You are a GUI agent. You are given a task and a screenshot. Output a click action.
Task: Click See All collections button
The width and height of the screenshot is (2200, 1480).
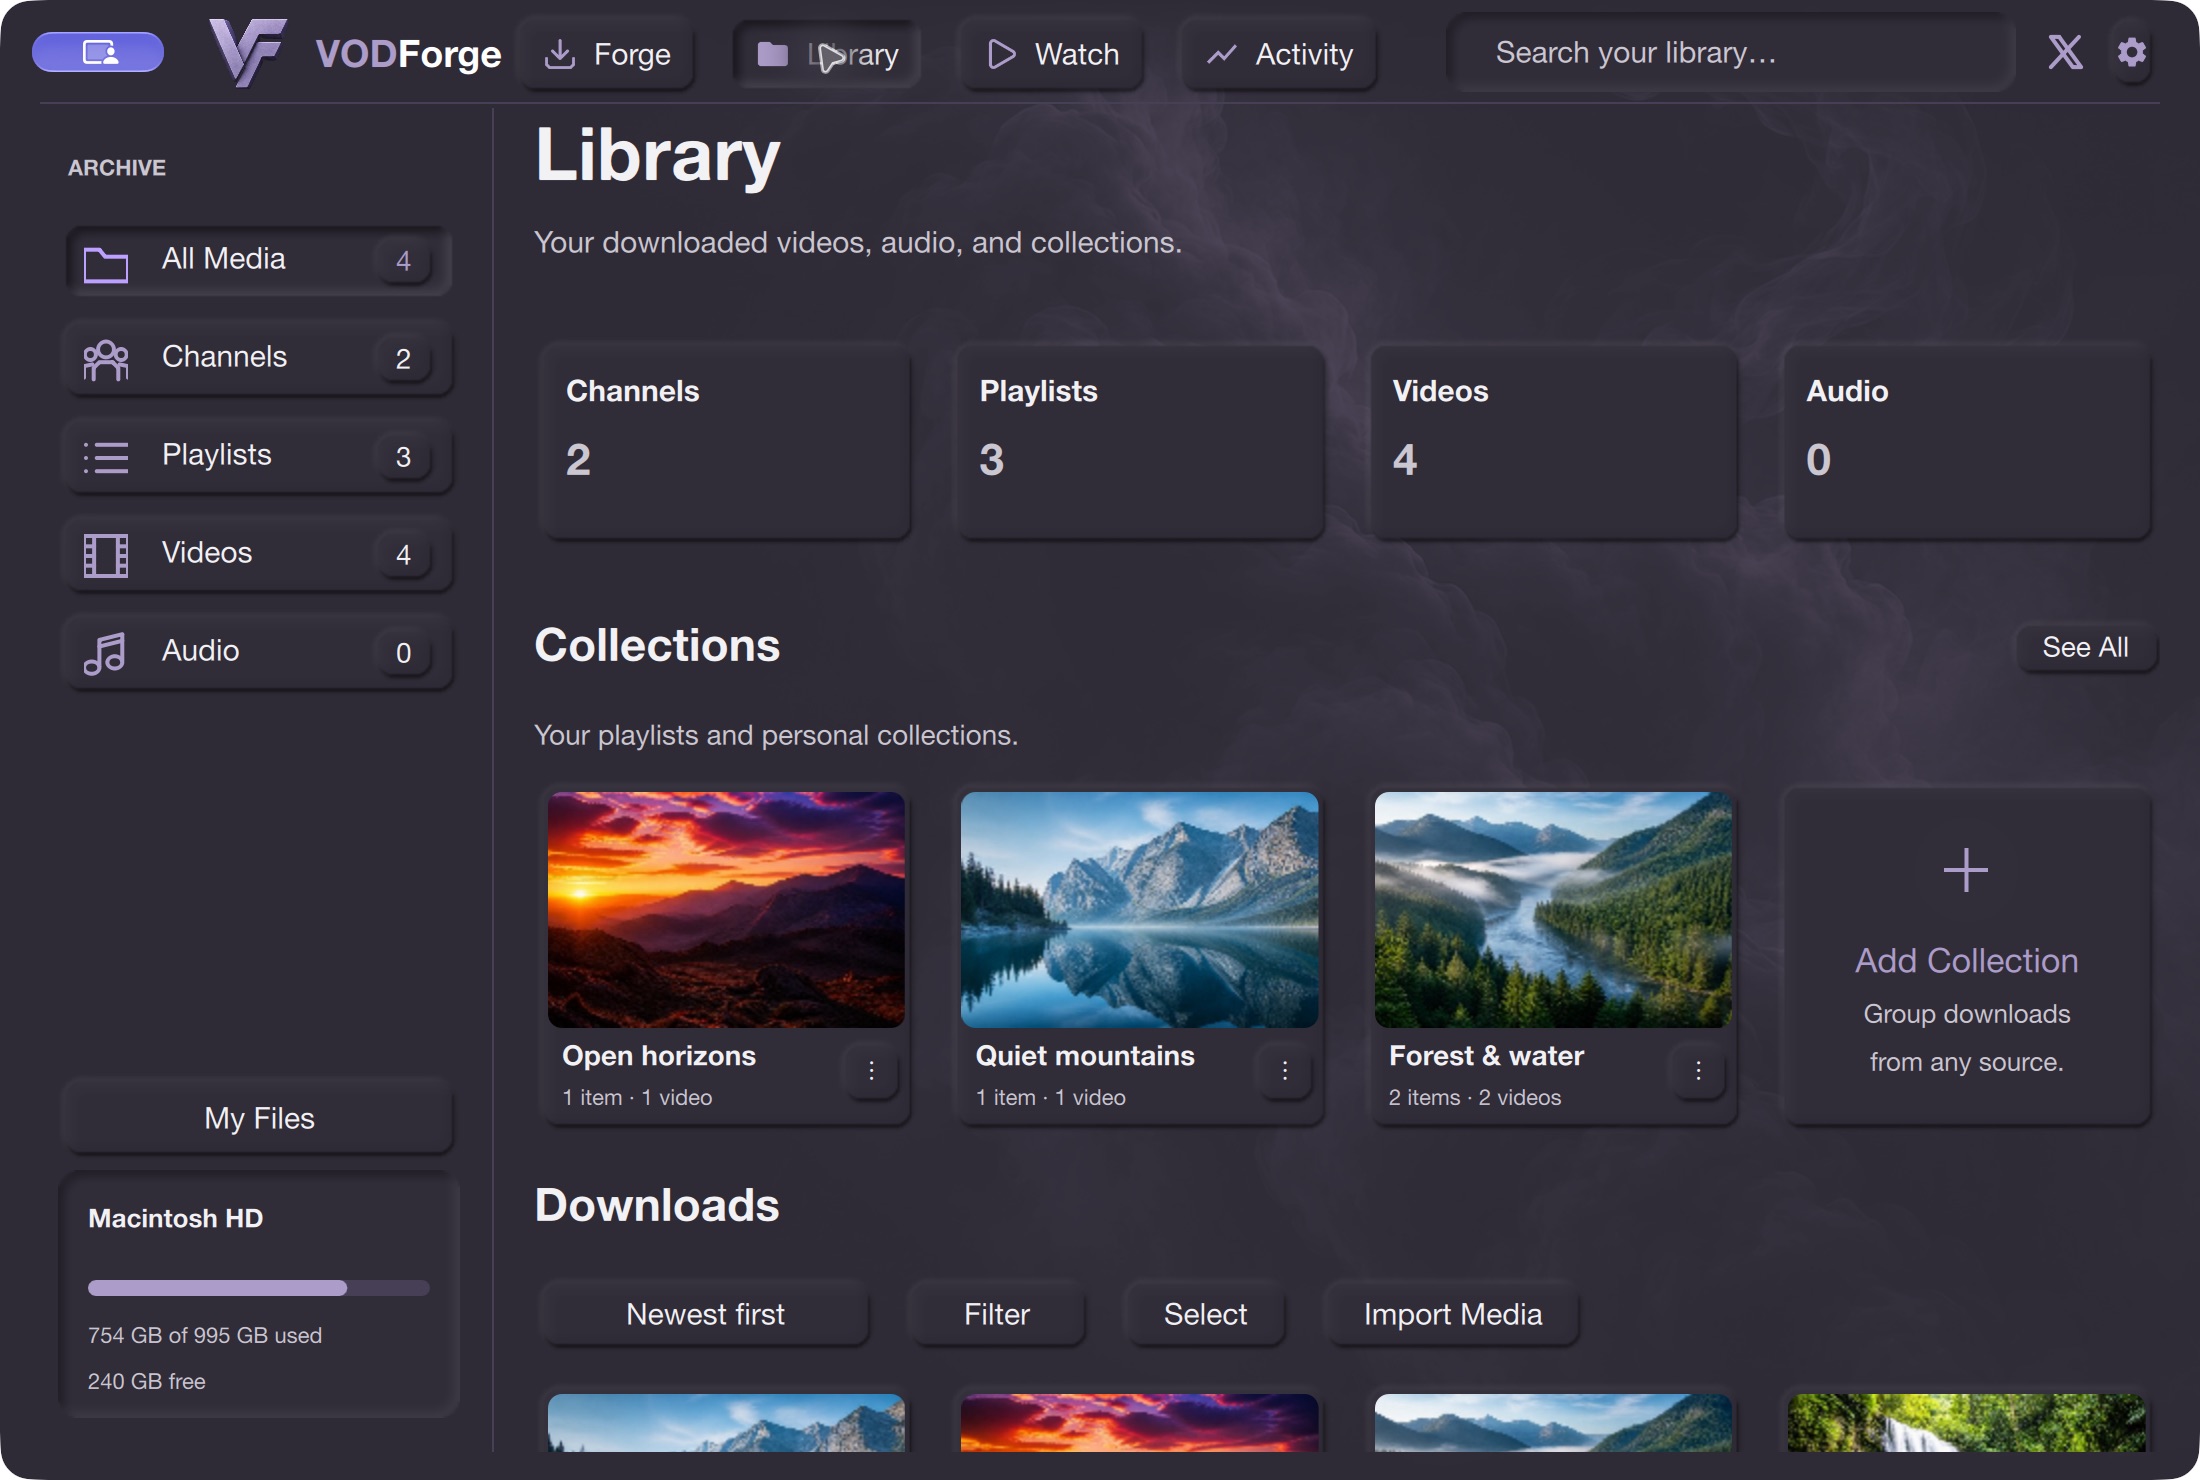2085,647
